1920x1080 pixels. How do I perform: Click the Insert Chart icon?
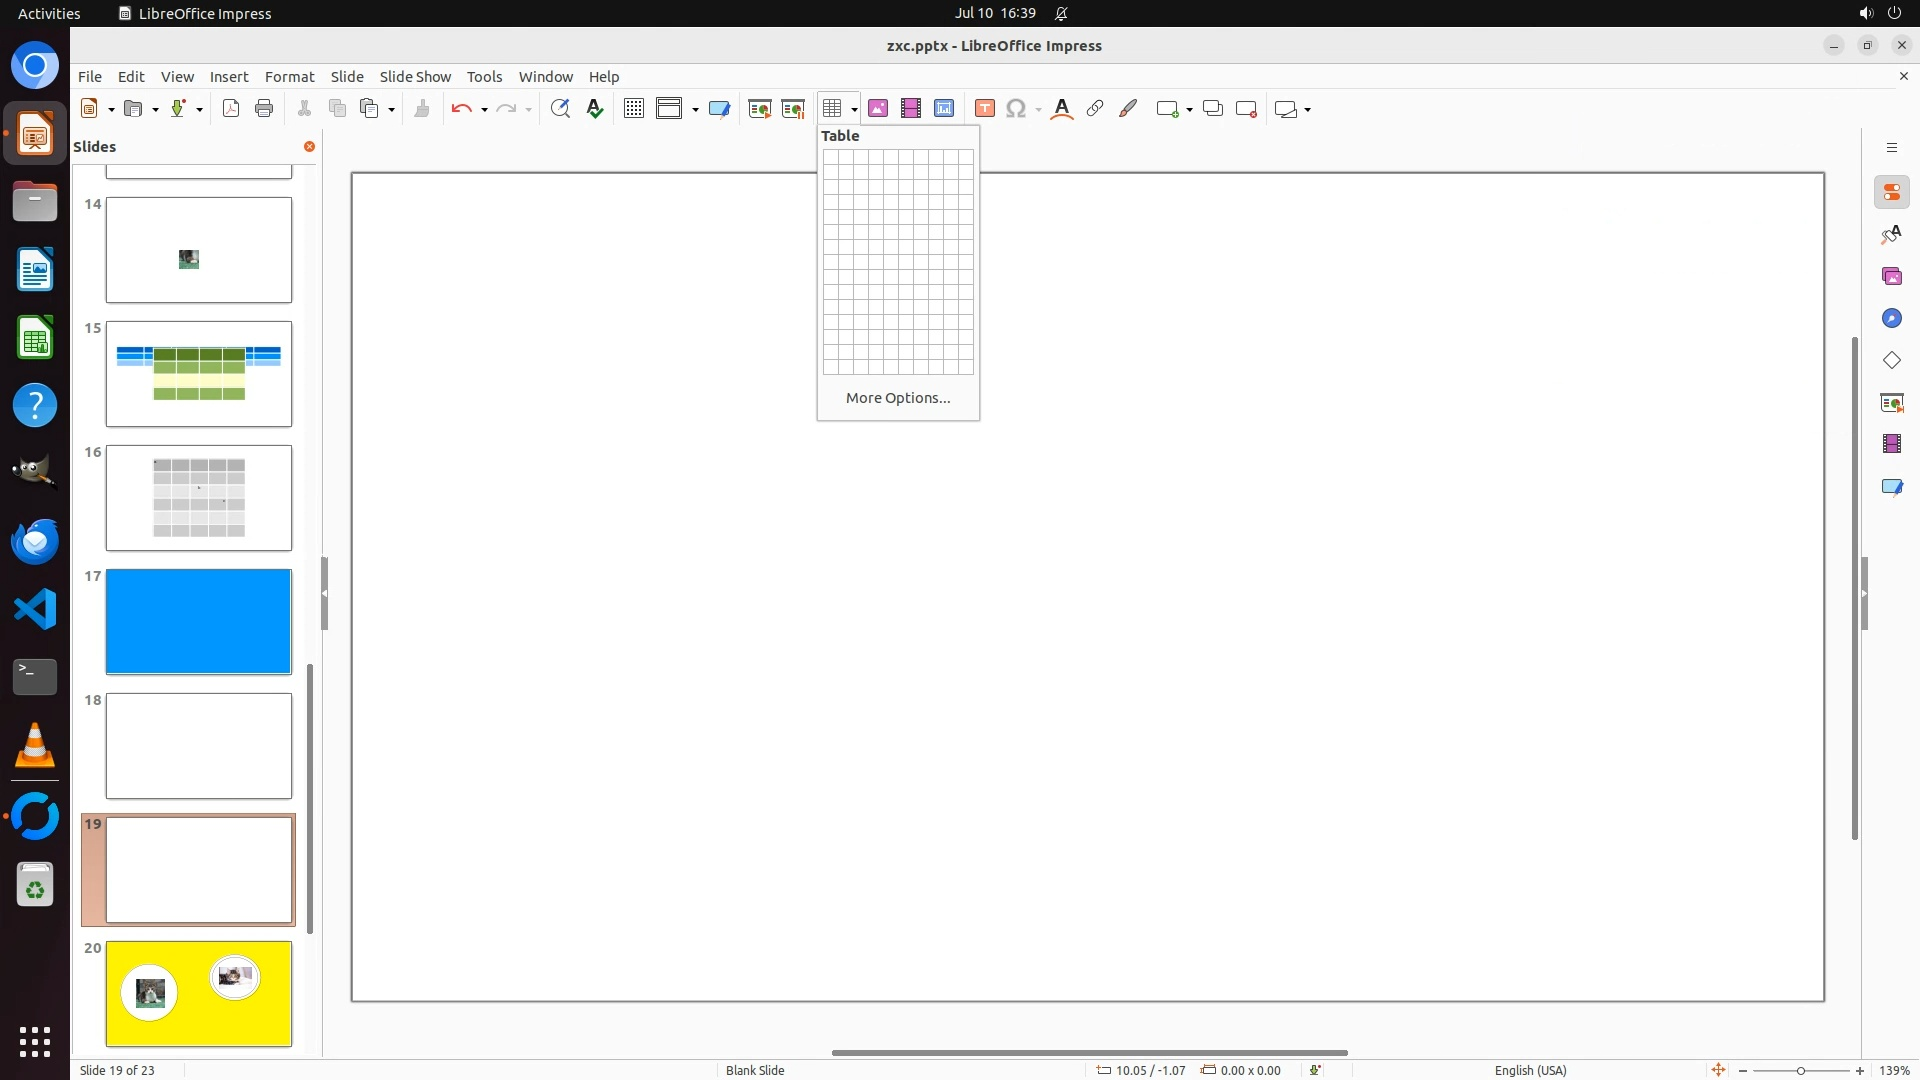944,109
